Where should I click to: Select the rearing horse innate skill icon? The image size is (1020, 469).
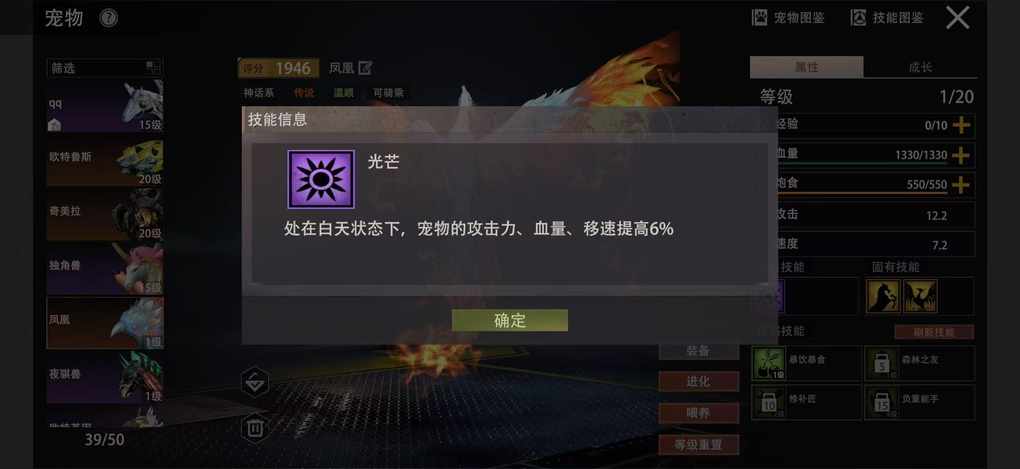pyautogui.click(x=883, y=296)
